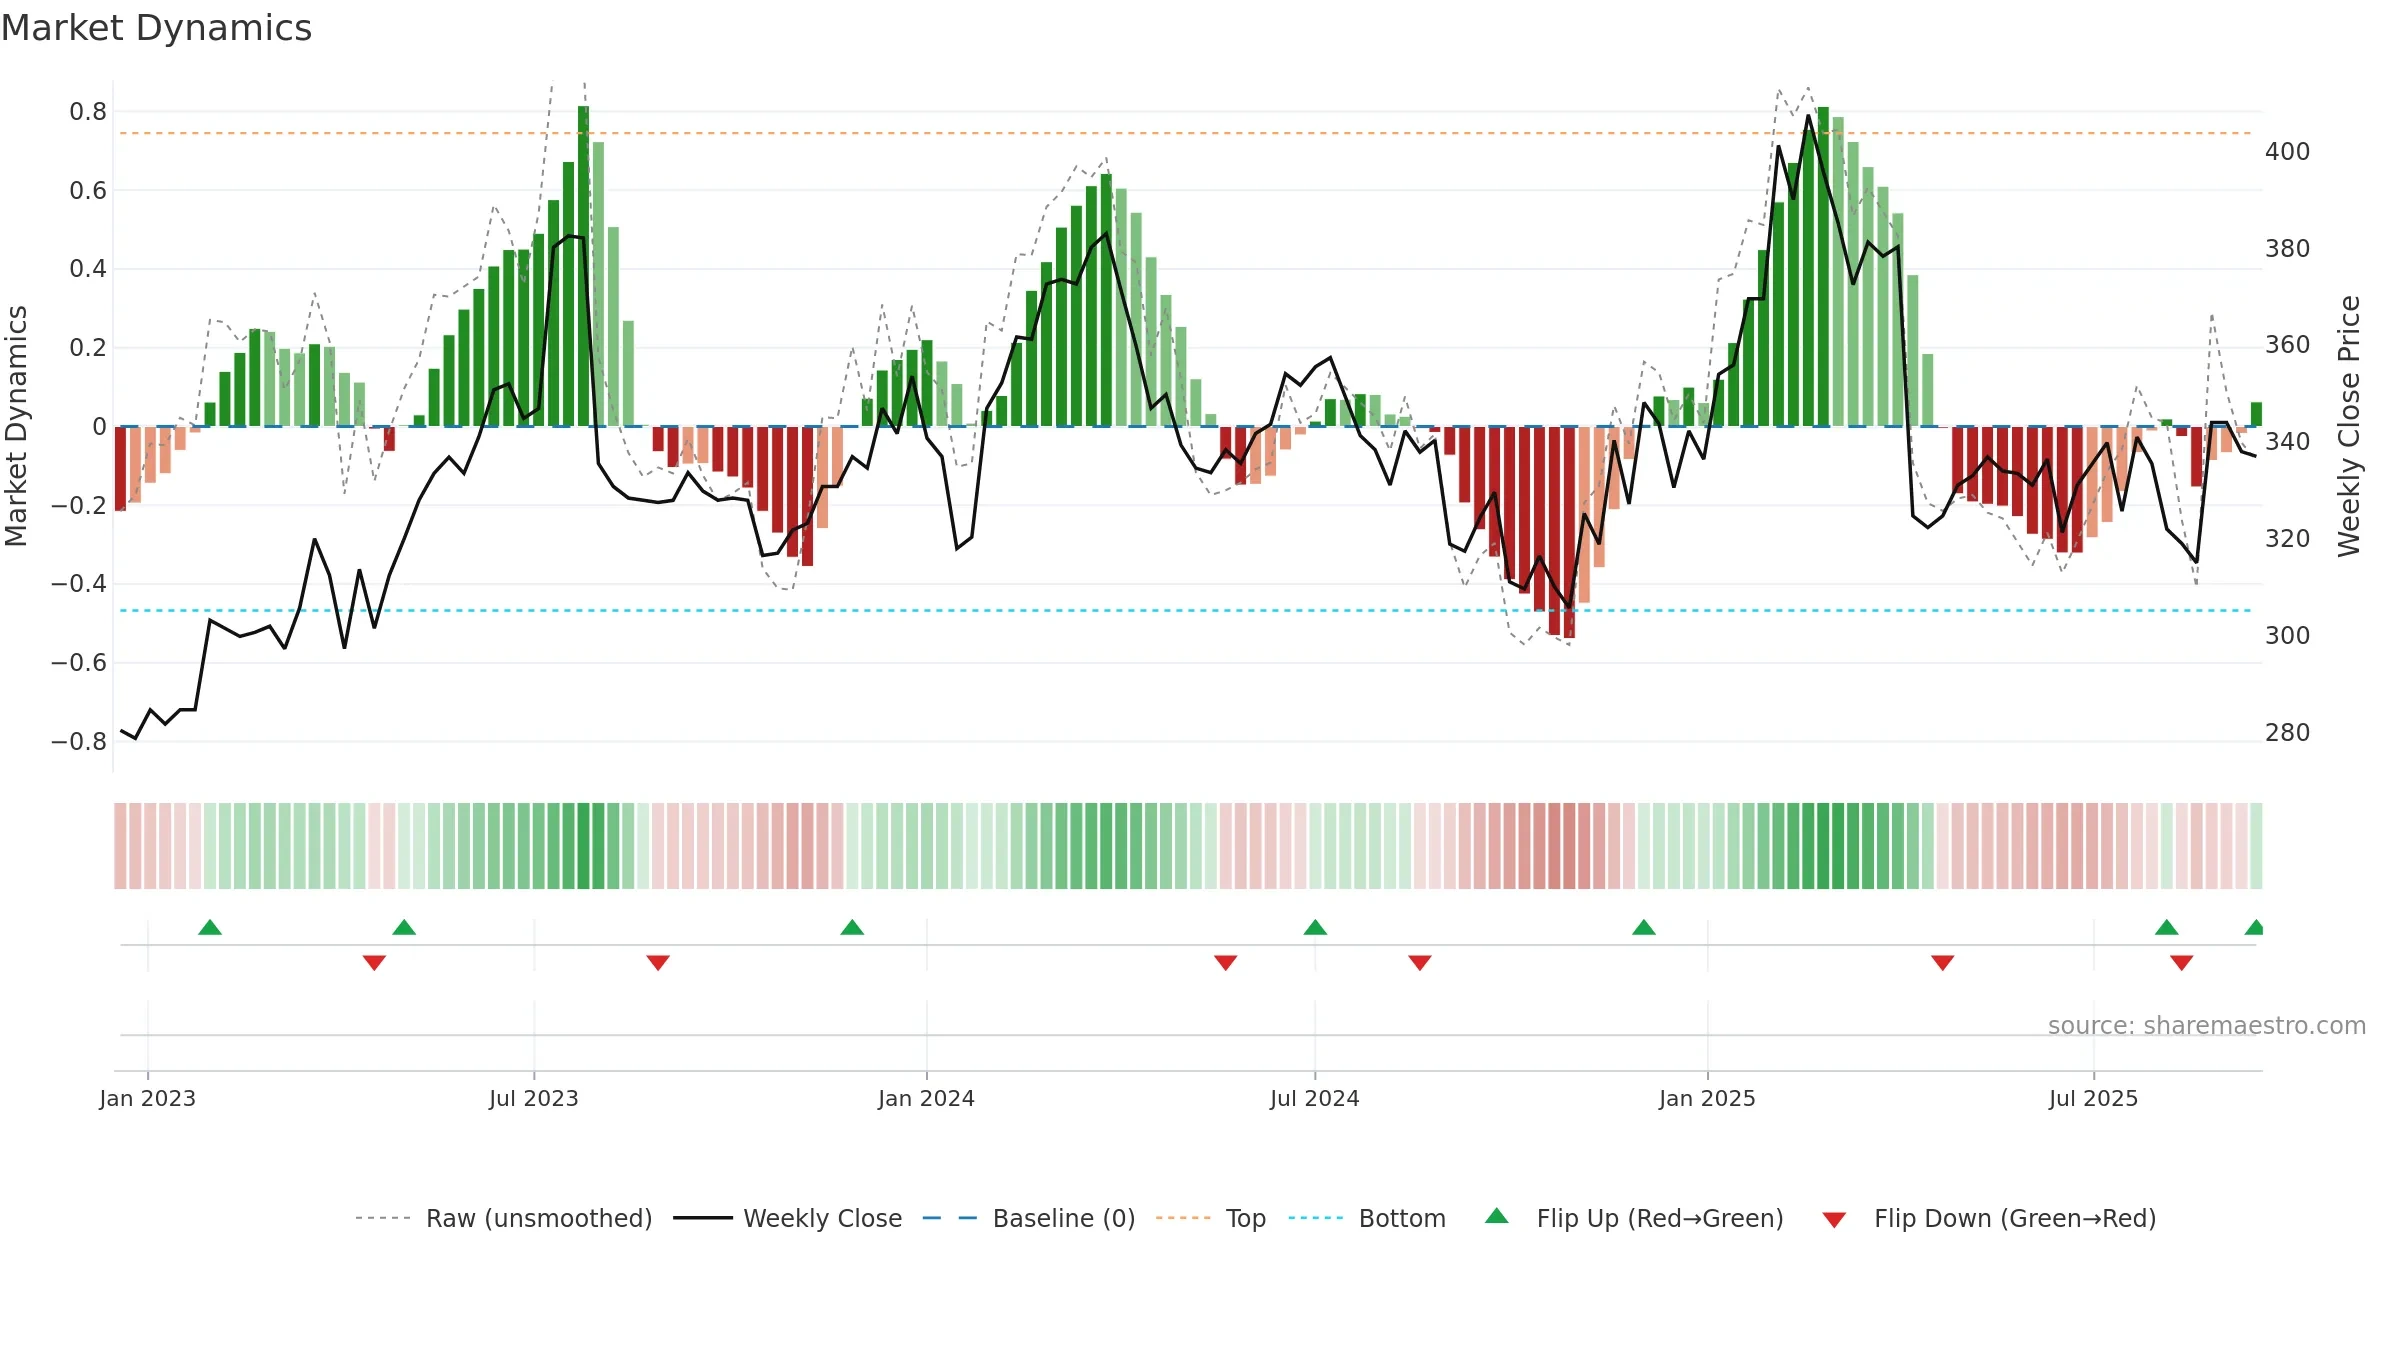Screen dimensions: 2400x1350
Task: Hide the Top threshold legend entry
Action: click(1211, 1218)
